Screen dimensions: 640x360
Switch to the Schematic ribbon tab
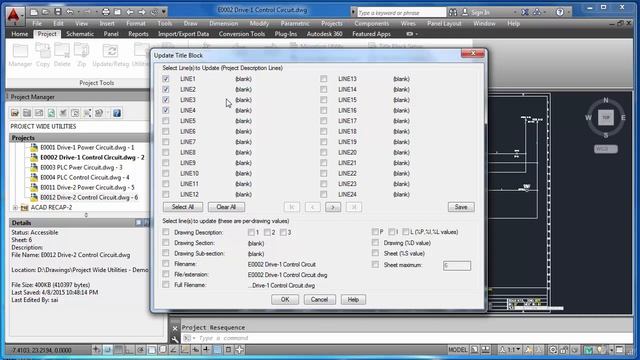click(x=80, y=34)
